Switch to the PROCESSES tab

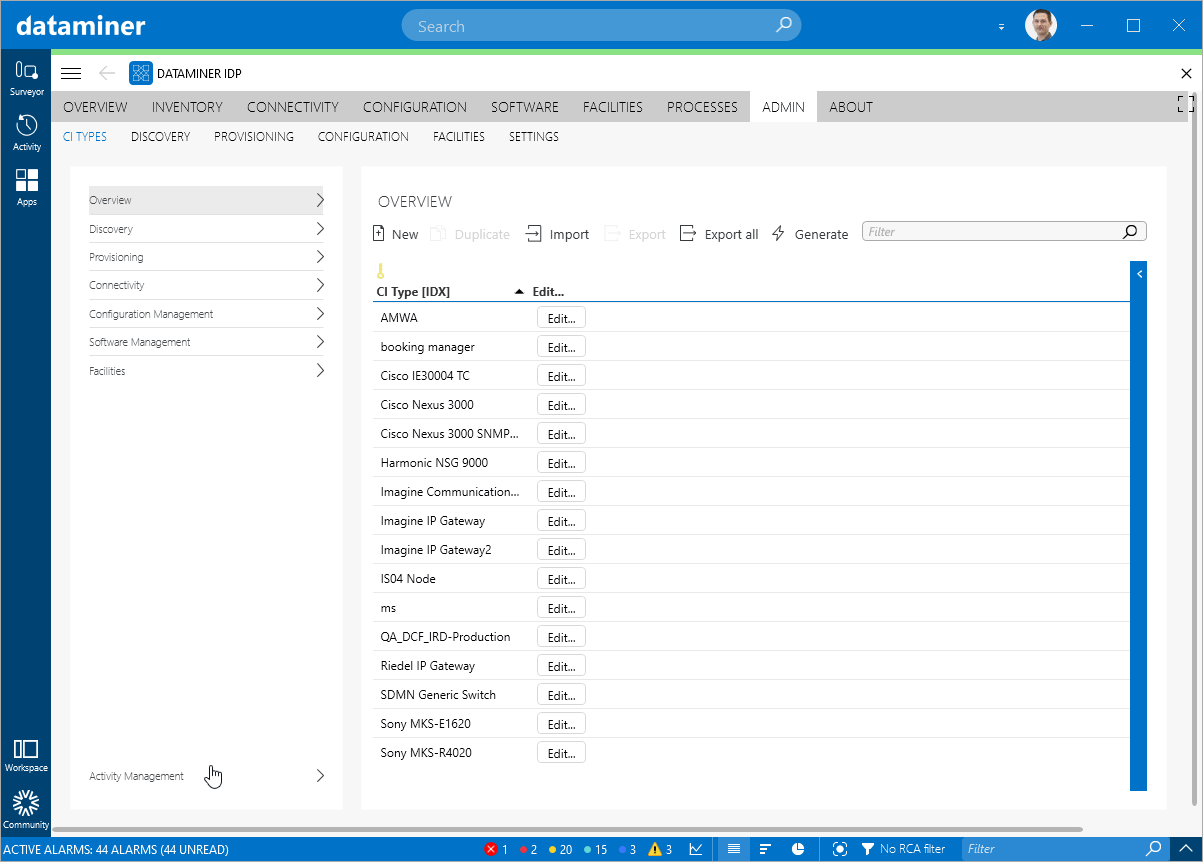pyautogui.click(x=702, y=107)
